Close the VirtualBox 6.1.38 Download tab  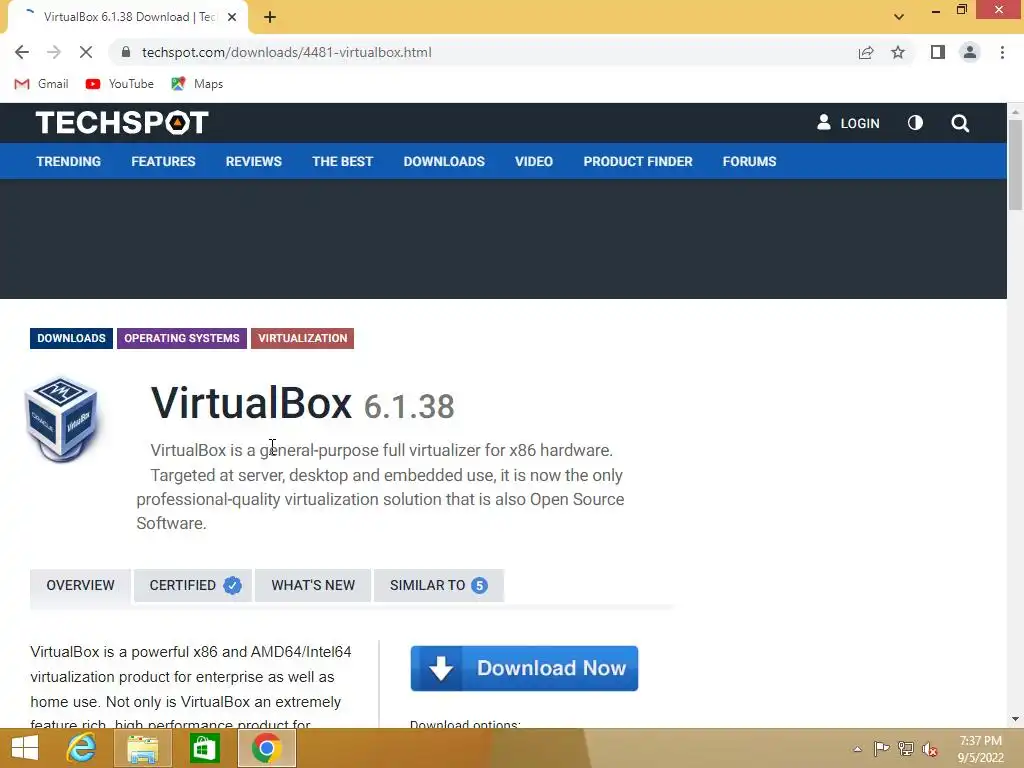coord(232,17)
